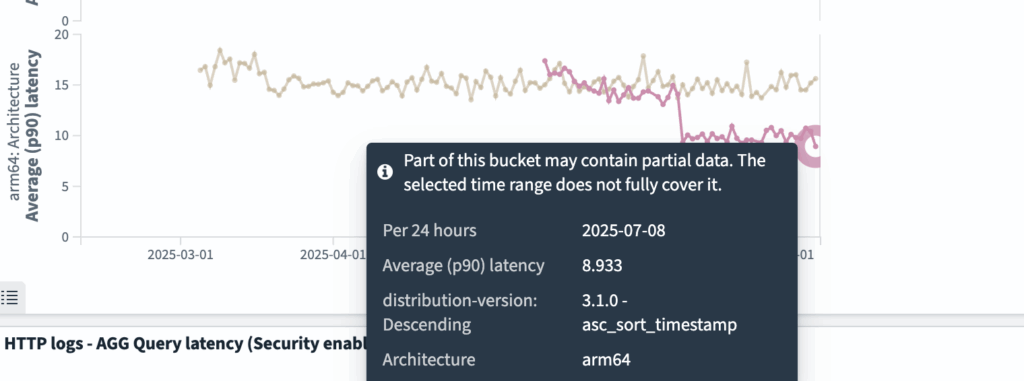This screenshot has width=1024, height=381.
Task: Click the partial data warning message text
Action: [584, 173]
